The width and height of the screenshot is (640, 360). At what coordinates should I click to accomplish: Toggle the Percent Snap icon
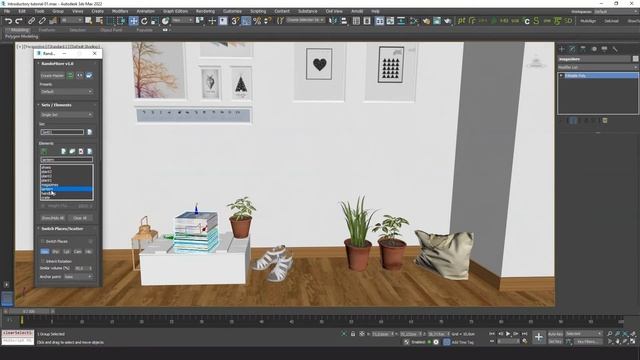click(257, 21)
